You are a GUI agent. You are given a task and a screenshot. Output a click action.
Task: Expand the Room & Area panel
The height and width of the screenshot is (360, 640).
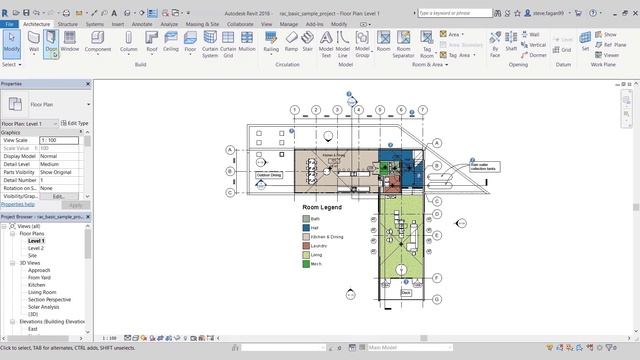pyautogui.click(x=429, y=64)
